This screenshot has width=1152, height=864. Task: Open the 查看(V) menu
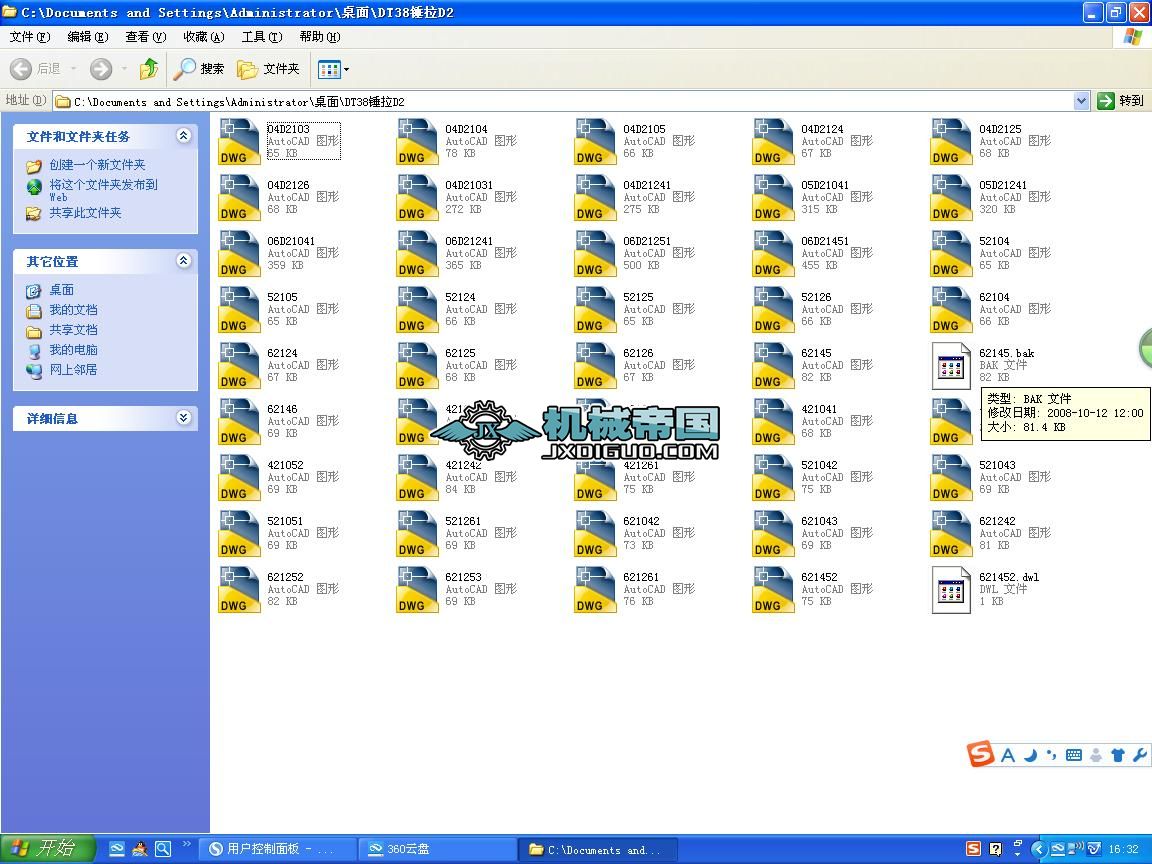click(145, 37)
